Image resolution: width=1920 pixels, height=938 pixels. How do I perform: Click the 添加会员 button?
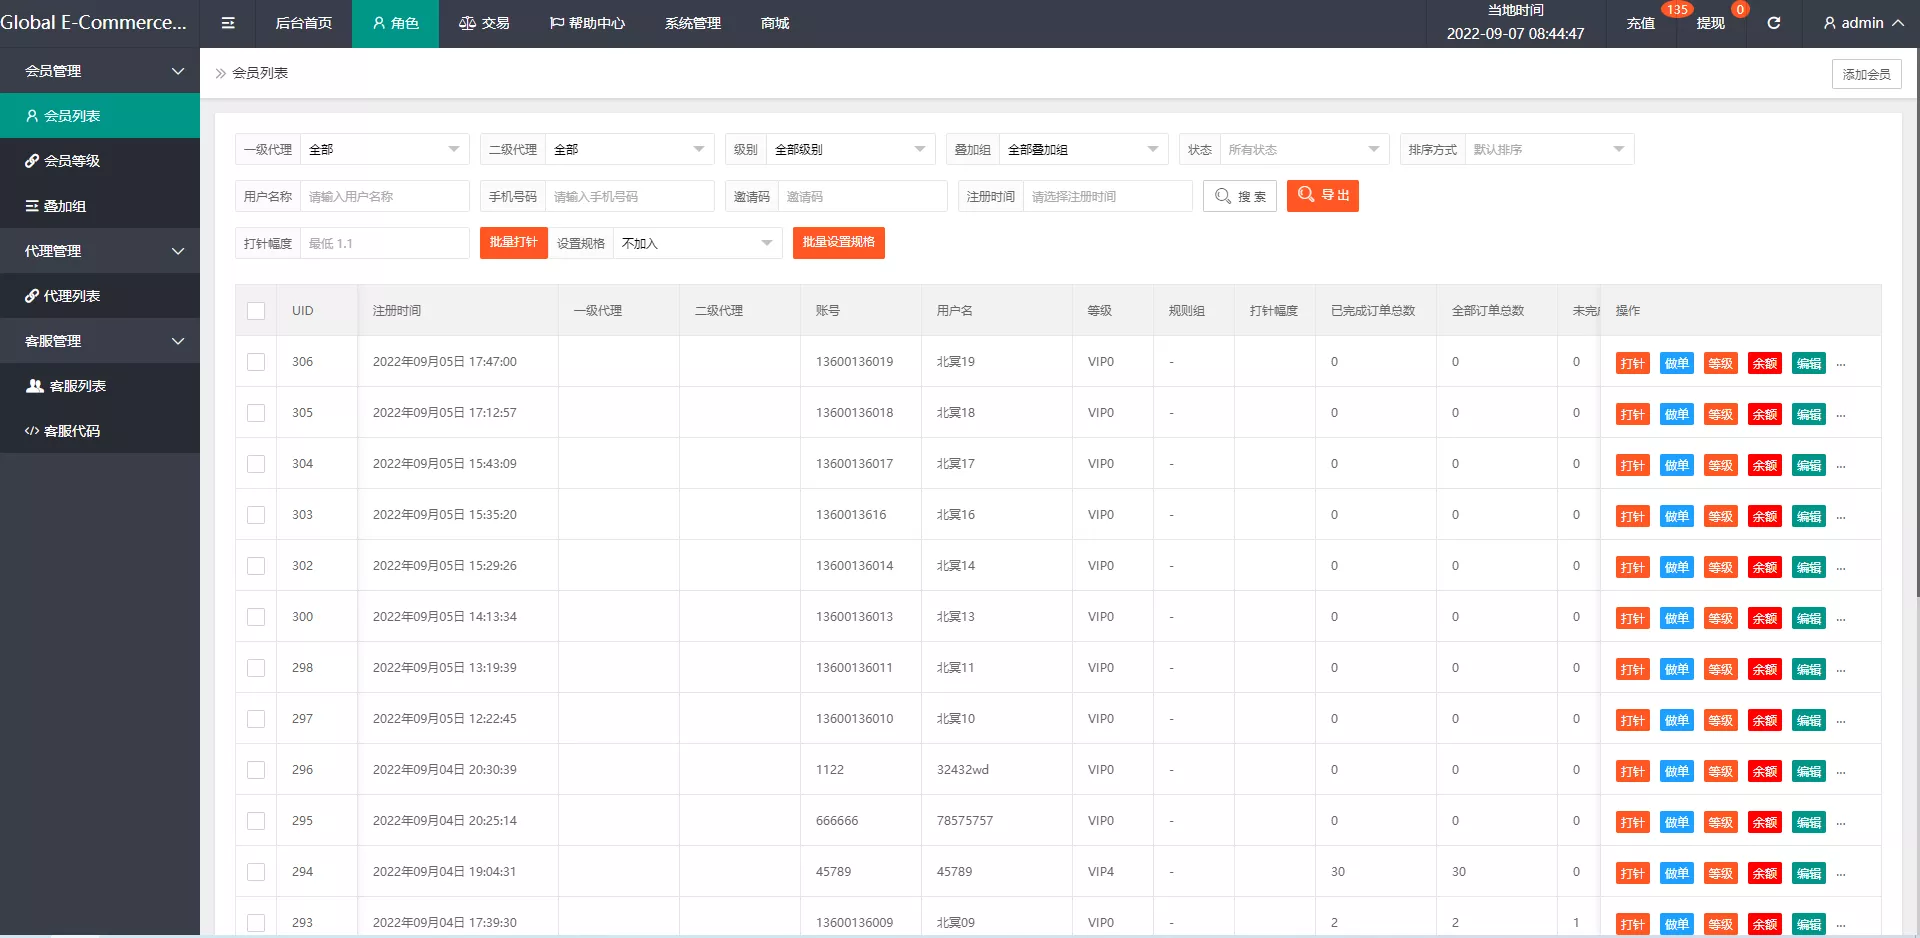pos(1866,74)
